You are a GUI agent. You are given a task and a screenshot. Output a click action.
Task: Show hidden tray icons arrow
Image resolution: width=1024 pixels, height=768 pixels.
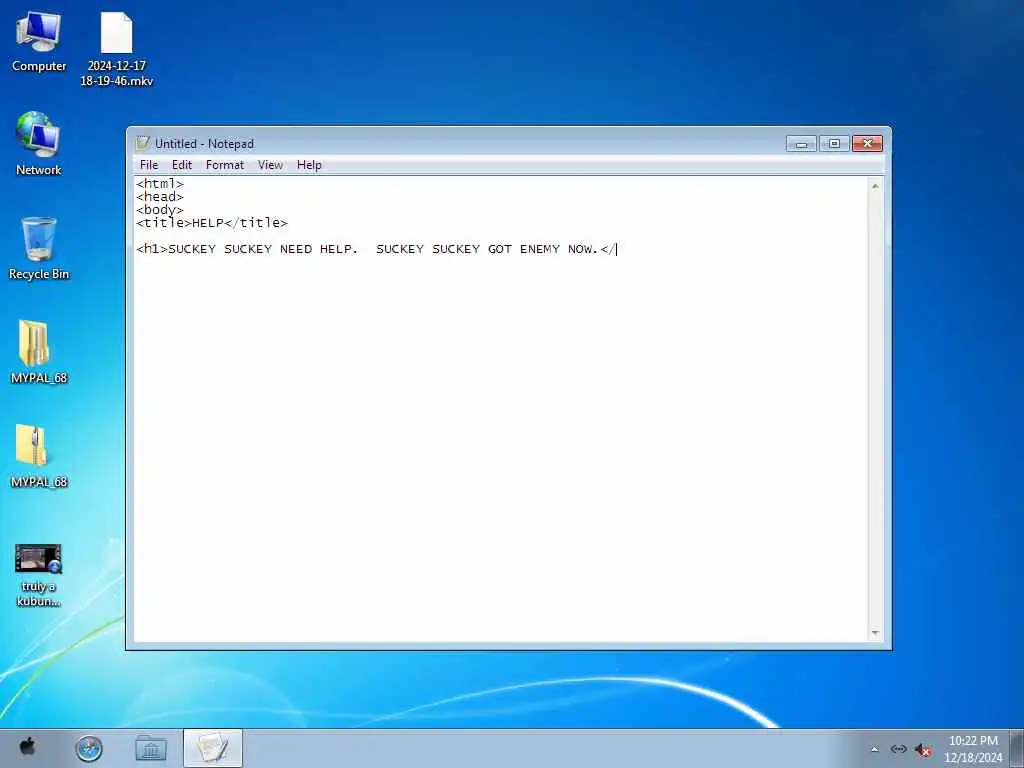pos(874,749)
